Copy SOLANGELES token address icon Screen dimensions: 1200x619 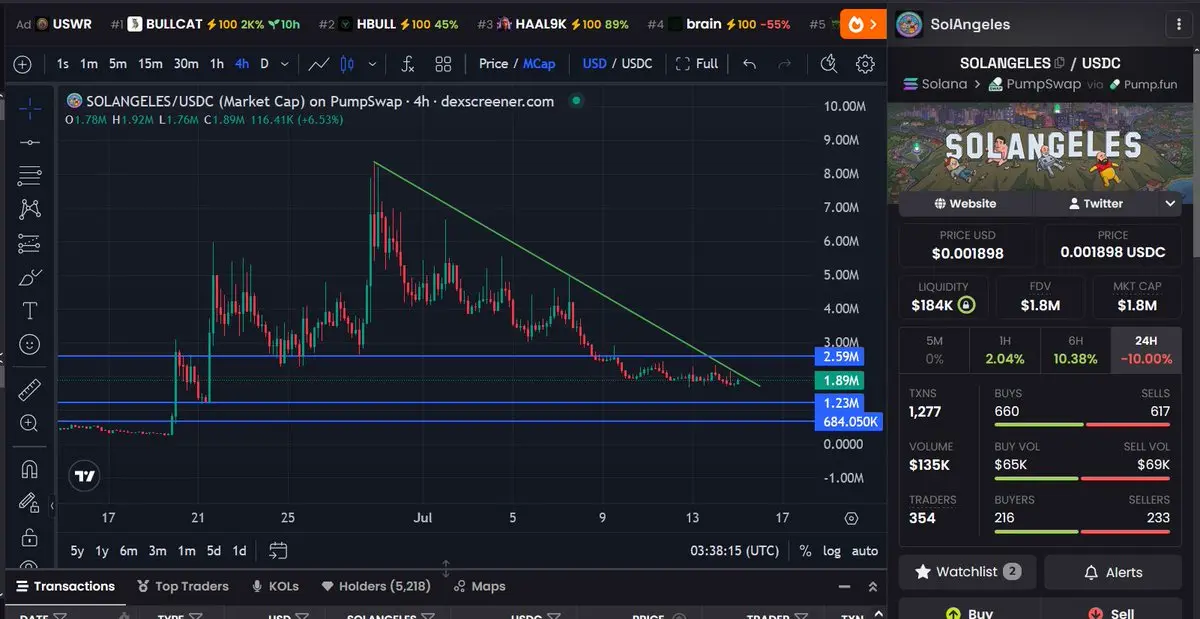[x=1060, y=63]
